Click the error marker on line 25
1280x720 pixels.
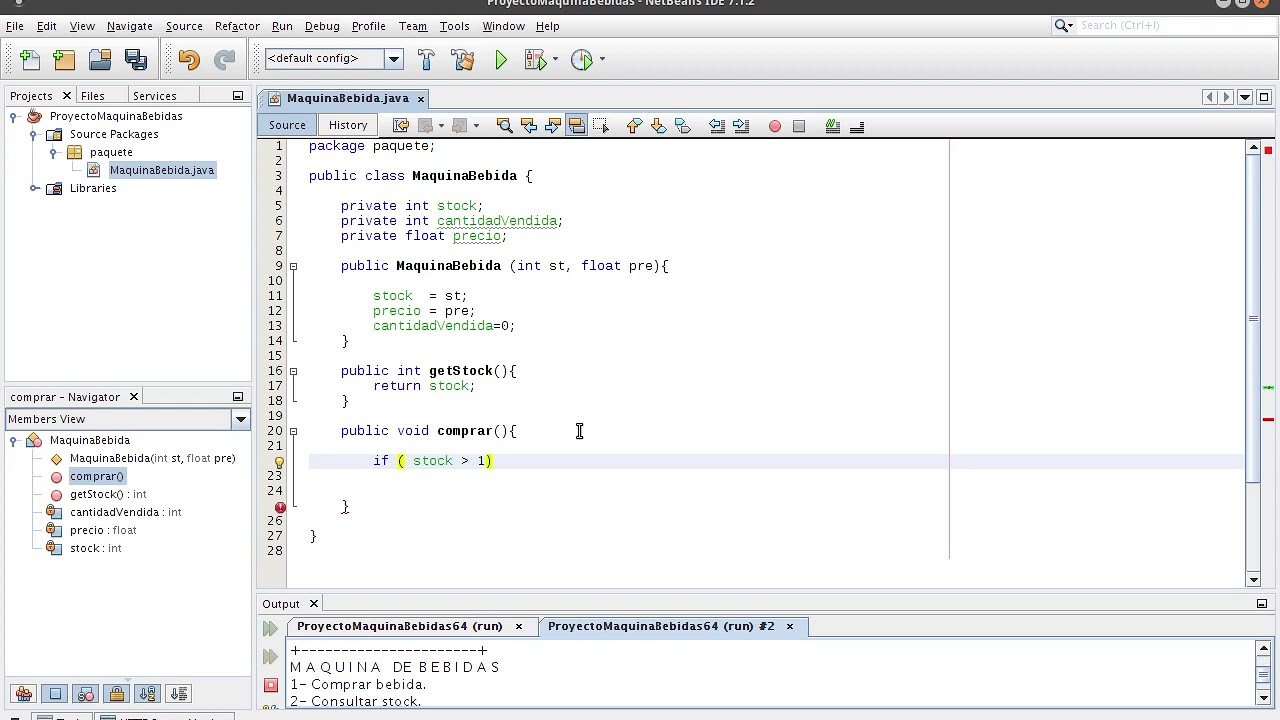pos(280,507)
